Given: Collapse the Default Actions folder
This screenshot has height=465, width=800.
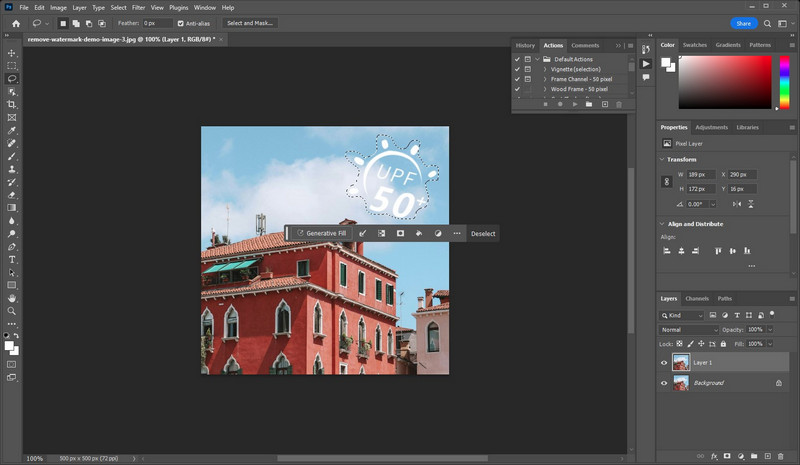Looking at the screenshot, I should [x=537, y=59].
